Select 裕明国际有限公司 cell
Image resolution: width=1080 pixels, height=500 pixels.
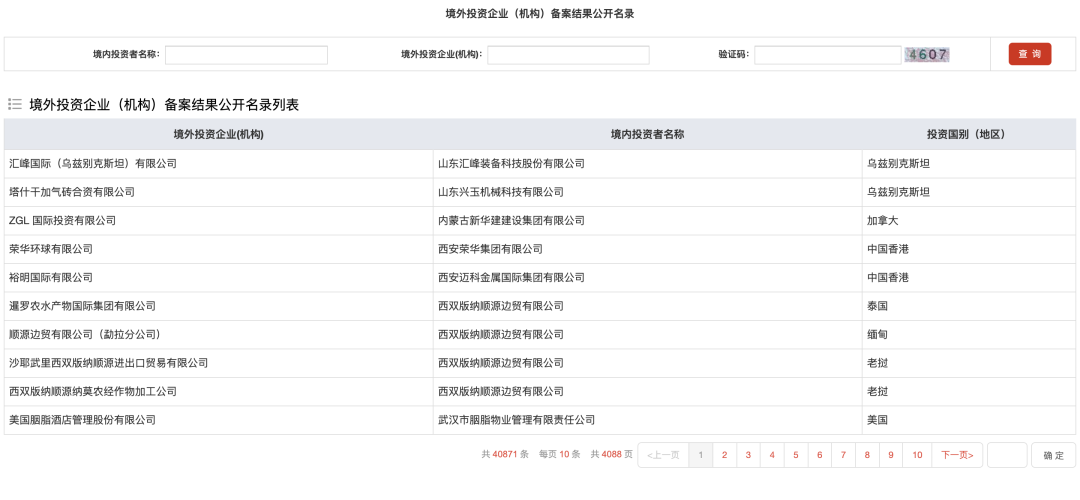pos(218,278)
